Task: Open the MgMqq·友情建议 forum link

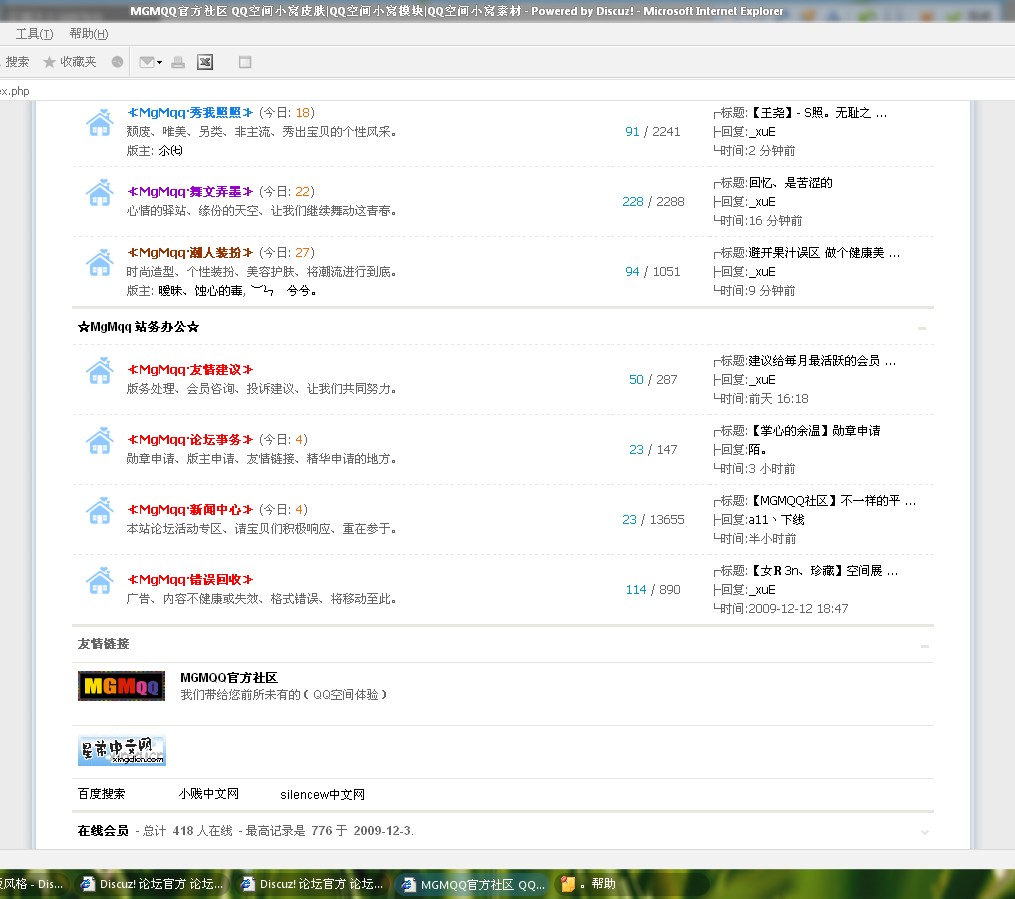Action: (190, 370)
